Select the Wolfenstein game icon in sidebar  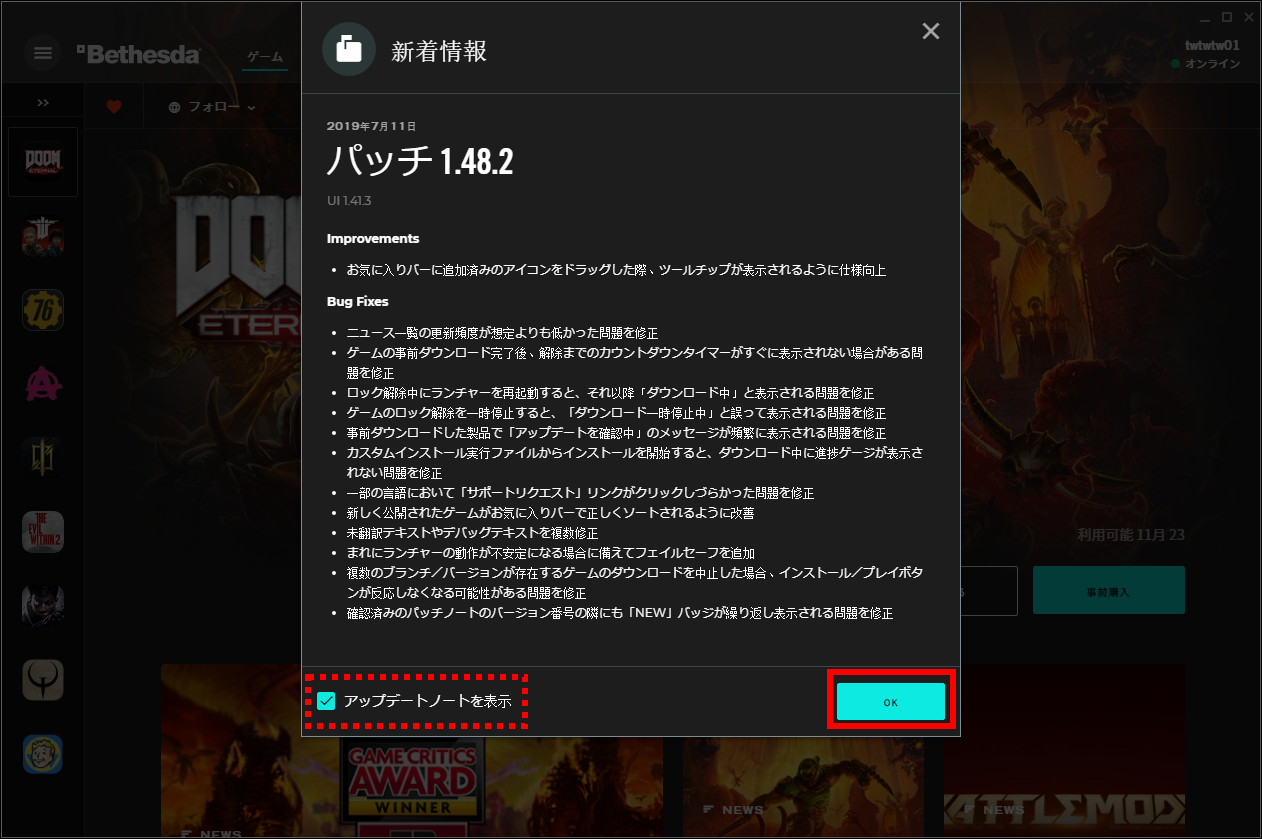coord(43,236)
